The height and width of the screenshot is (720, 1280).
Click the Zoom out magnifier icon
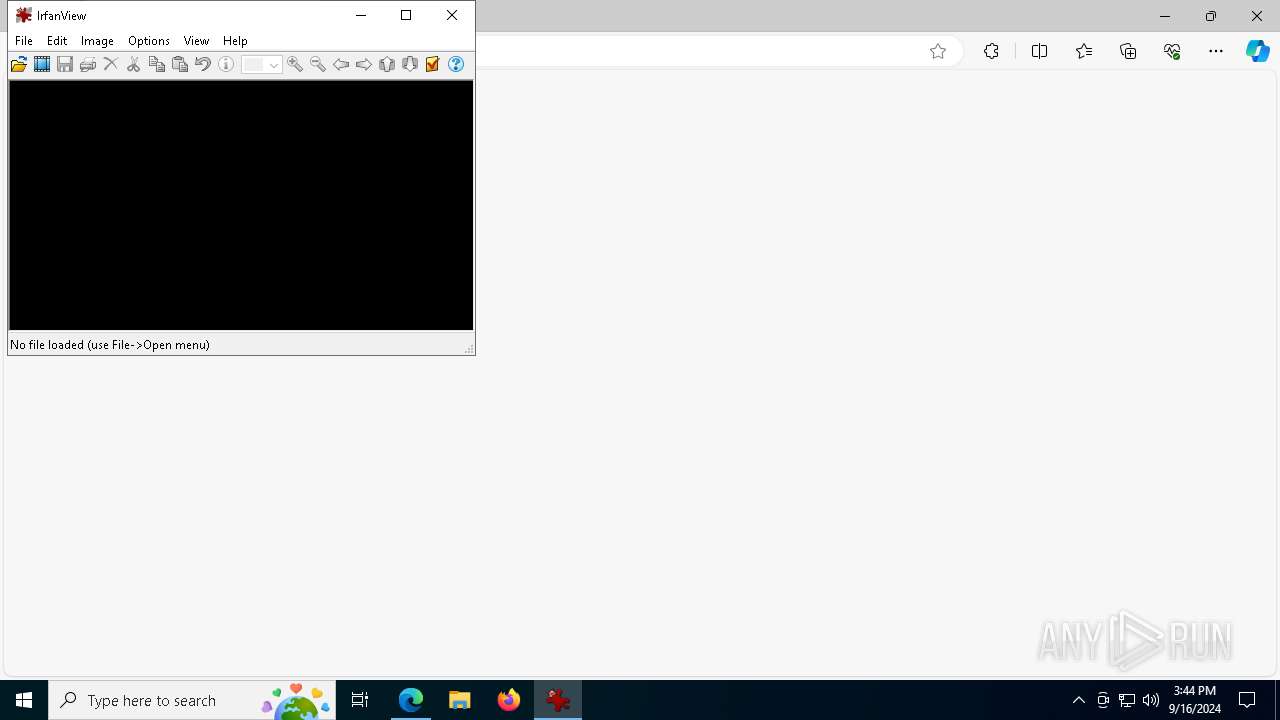point(318,64)
